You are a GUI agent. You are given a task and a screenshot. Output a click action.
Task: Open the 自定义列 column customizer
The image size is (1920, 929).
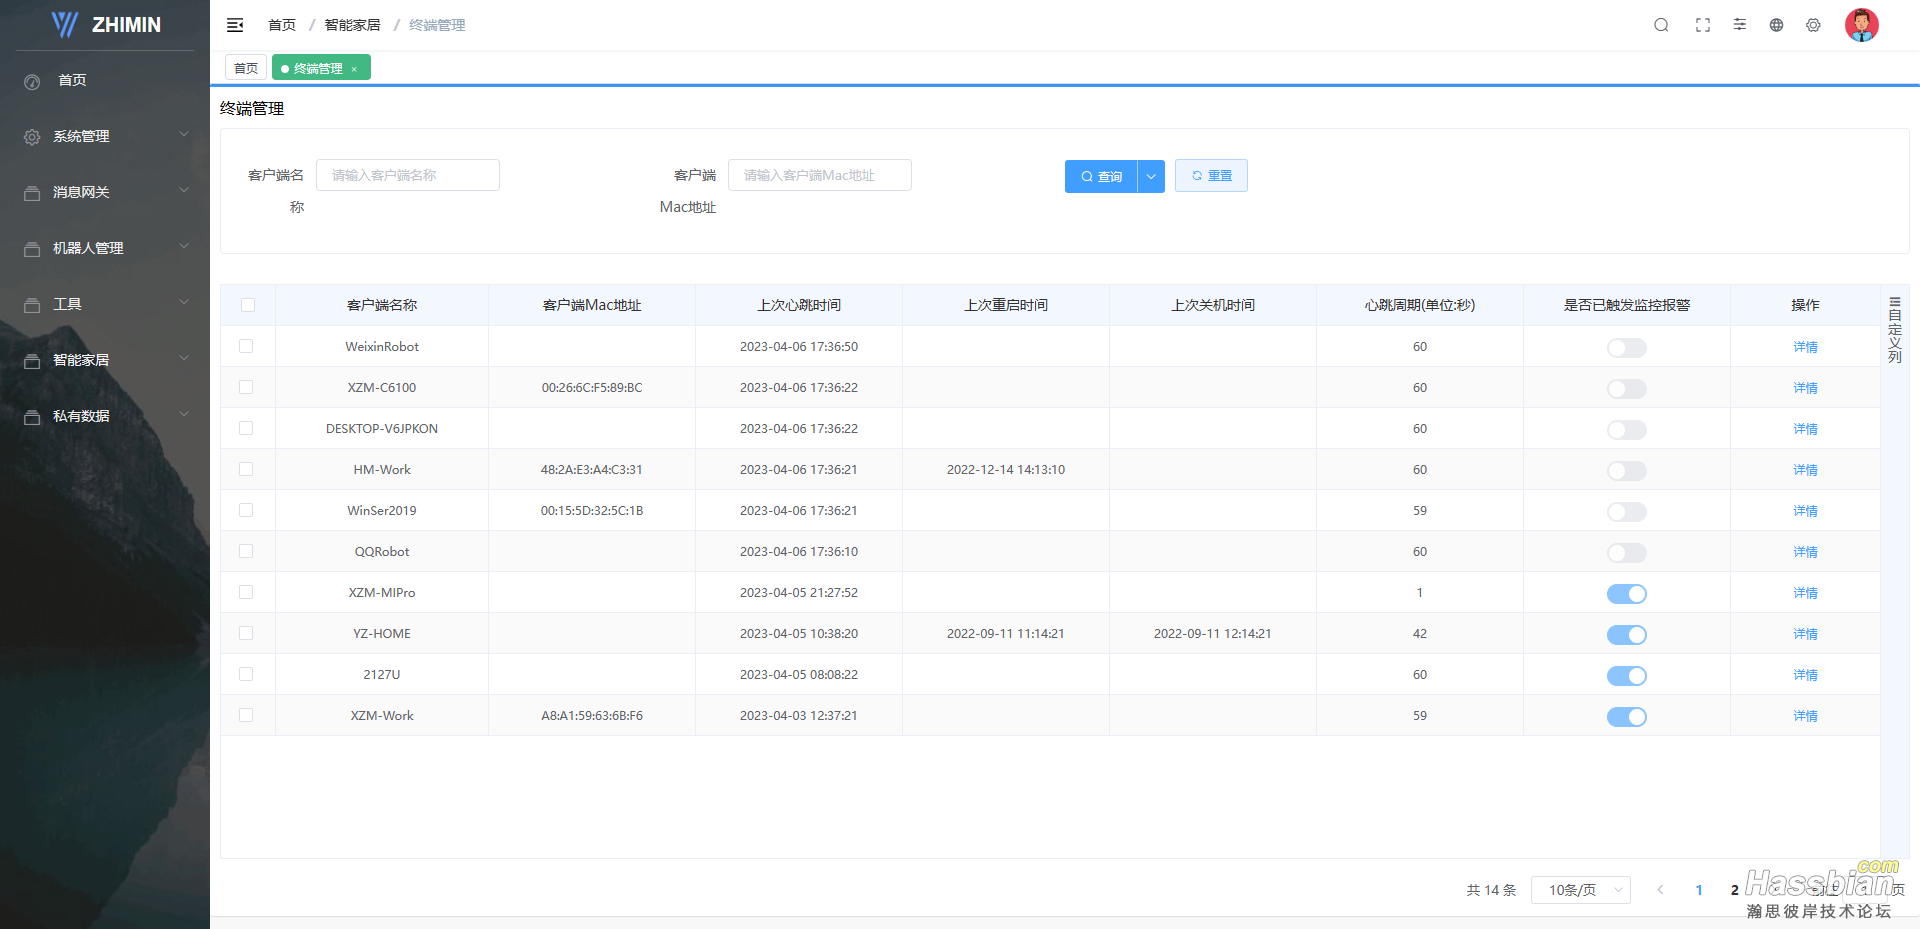click(x=1894, y=329)
